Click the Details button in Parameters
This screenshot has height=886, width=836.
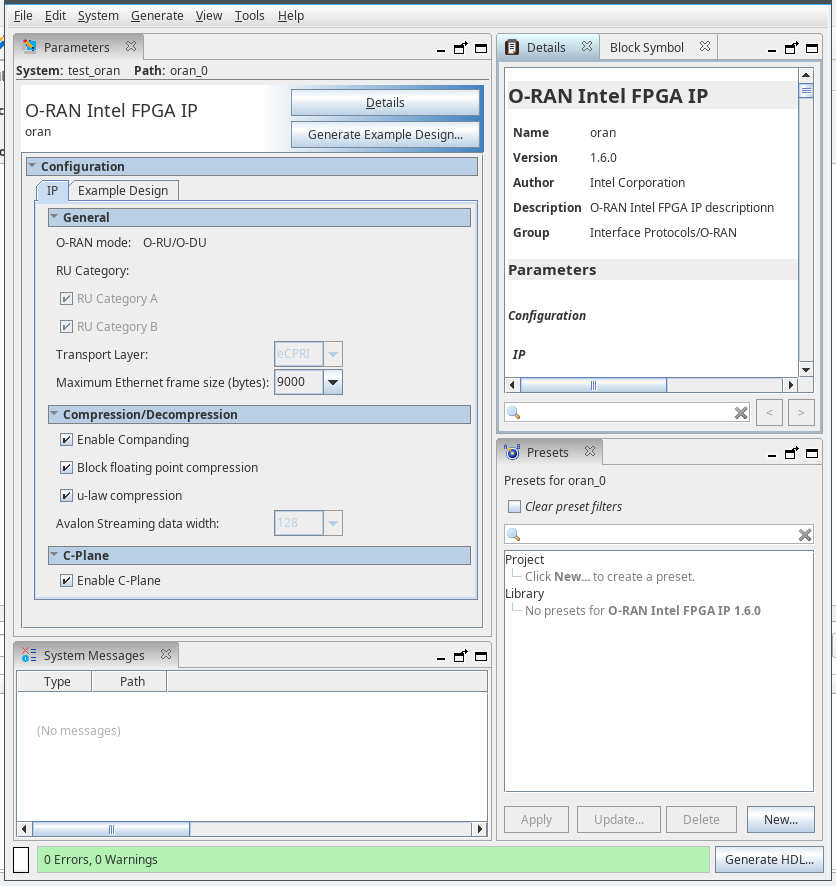[385, 103]
